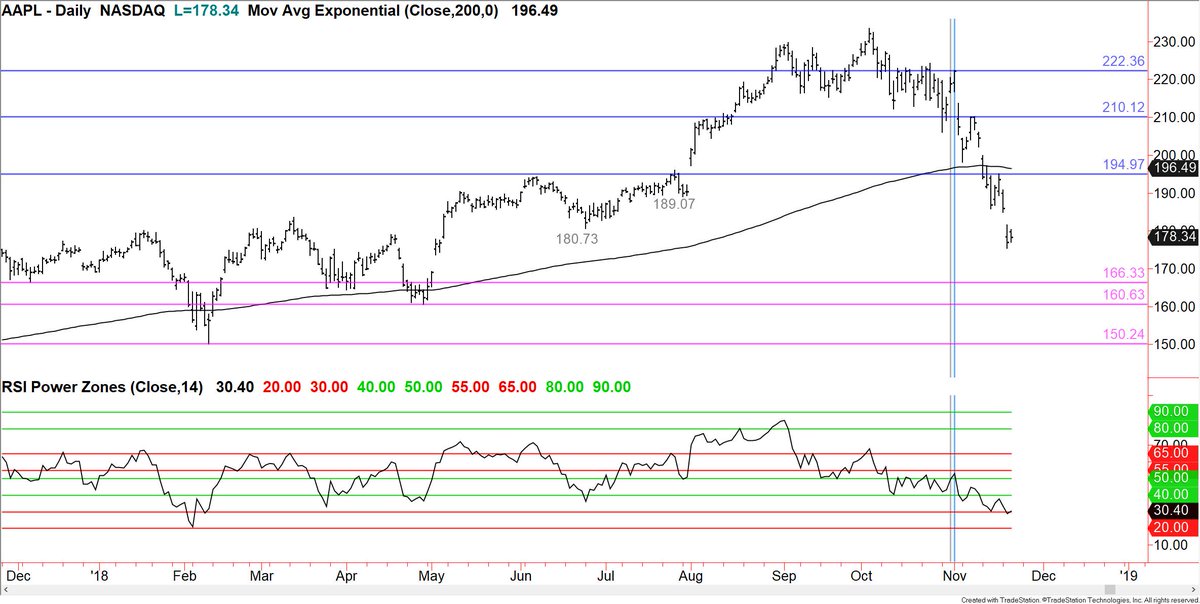
Task: Click the red 20.00 RSI axis tag
Action: point(1171,527)
